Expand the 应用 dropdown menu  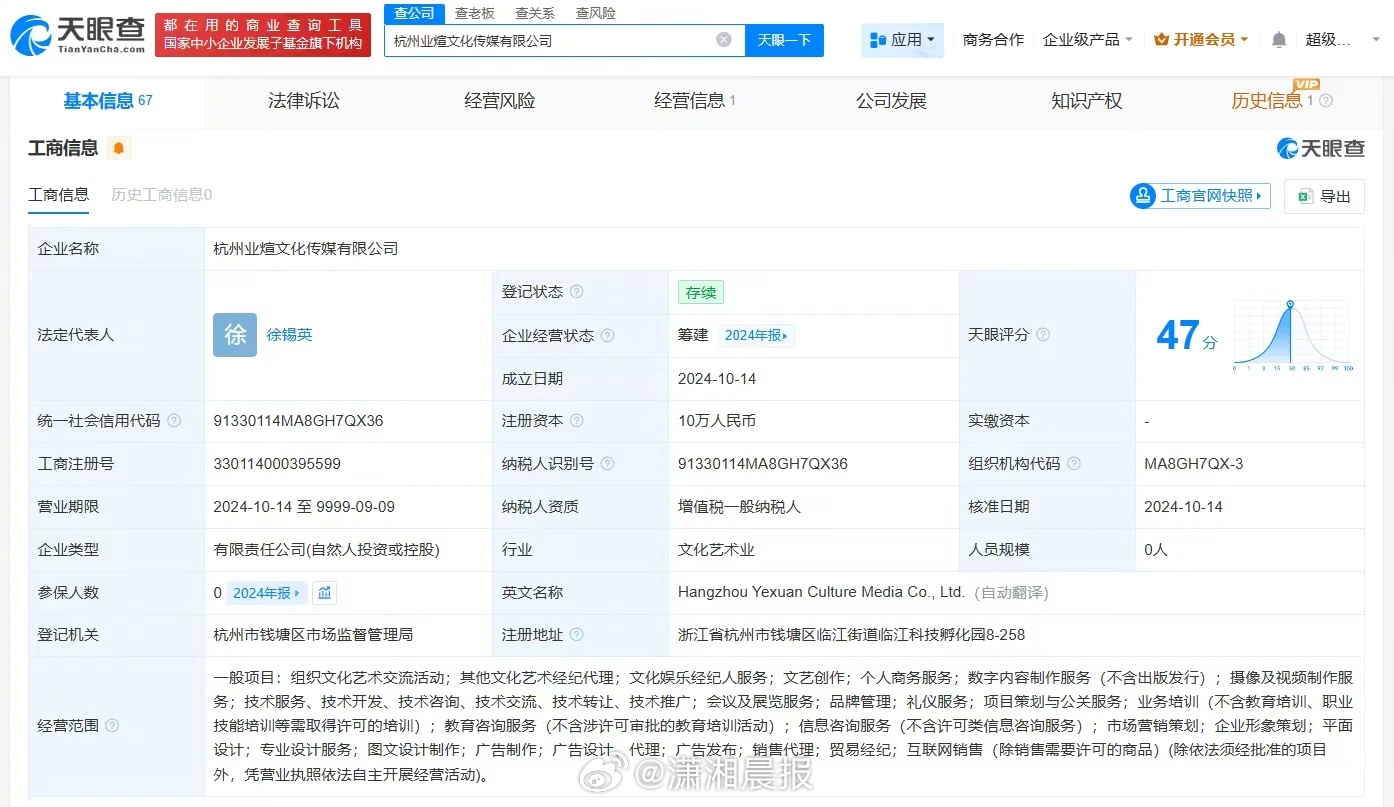902,40
